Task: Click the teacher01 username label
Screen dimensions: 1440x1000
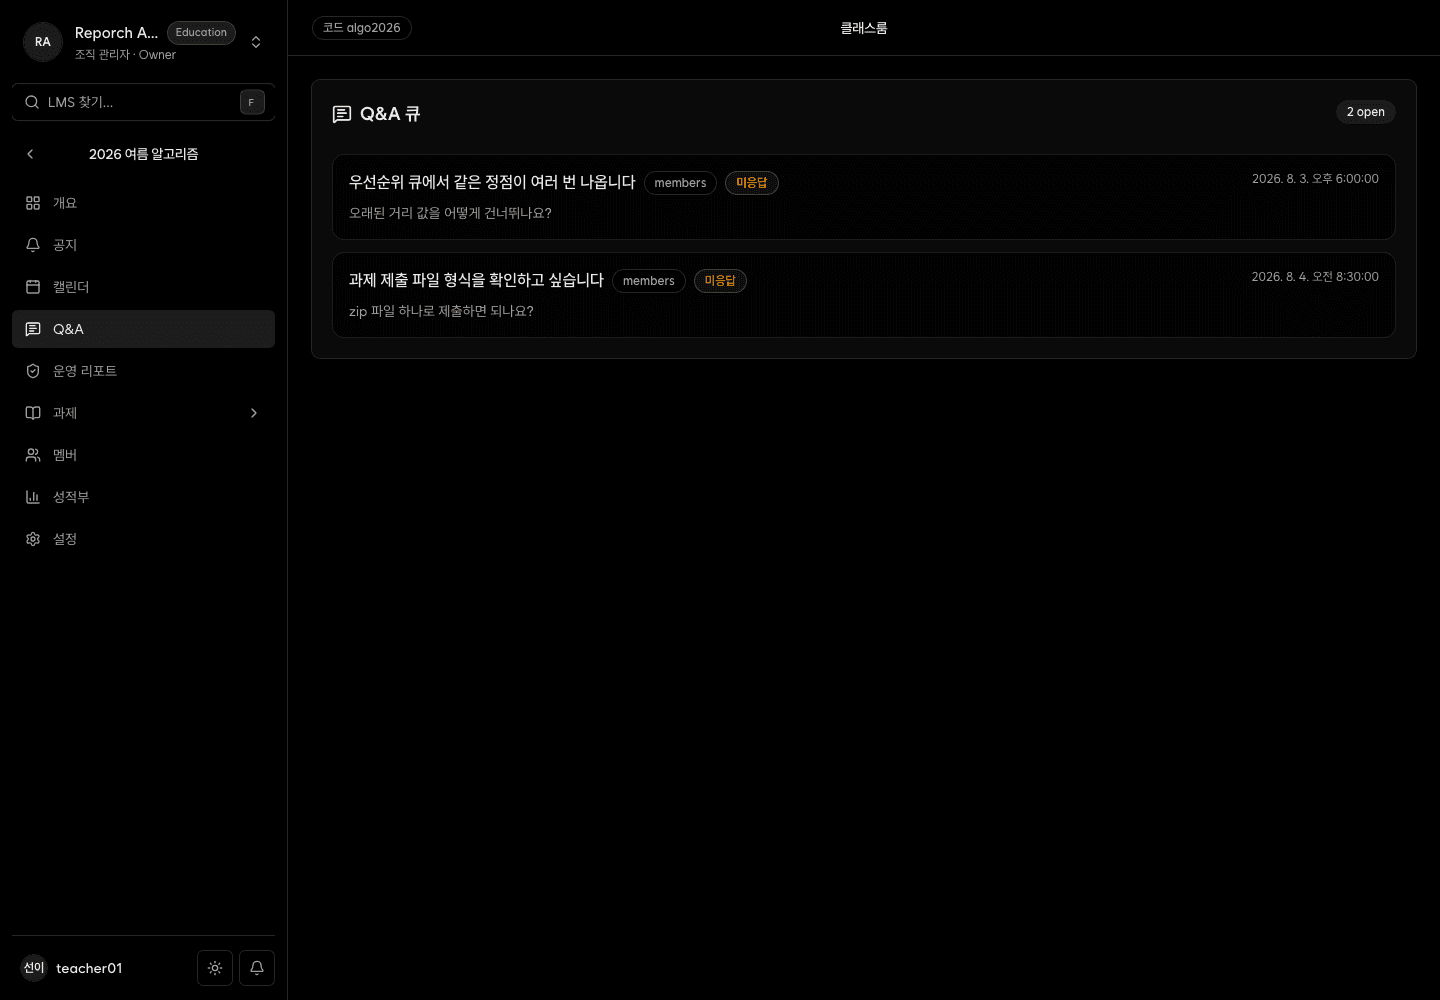Action: pyautogui.click(x=89, y=968)
